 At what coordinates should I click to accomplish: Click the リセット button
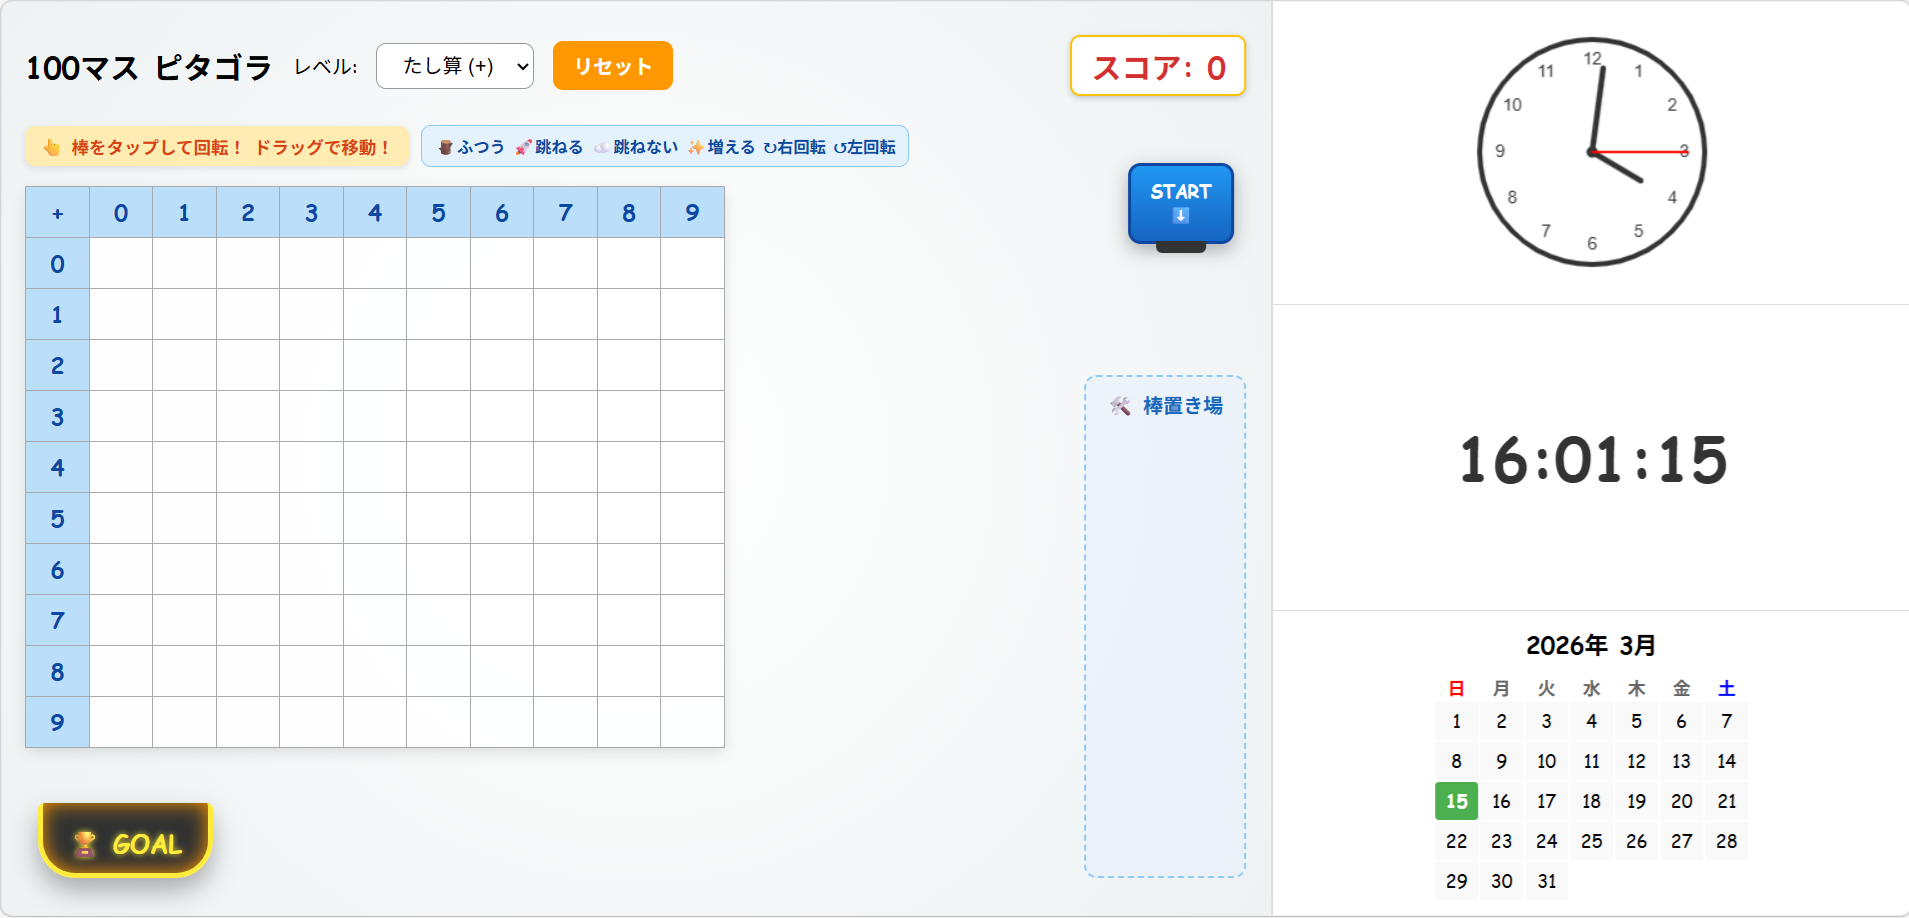click(x=612, y=66)
